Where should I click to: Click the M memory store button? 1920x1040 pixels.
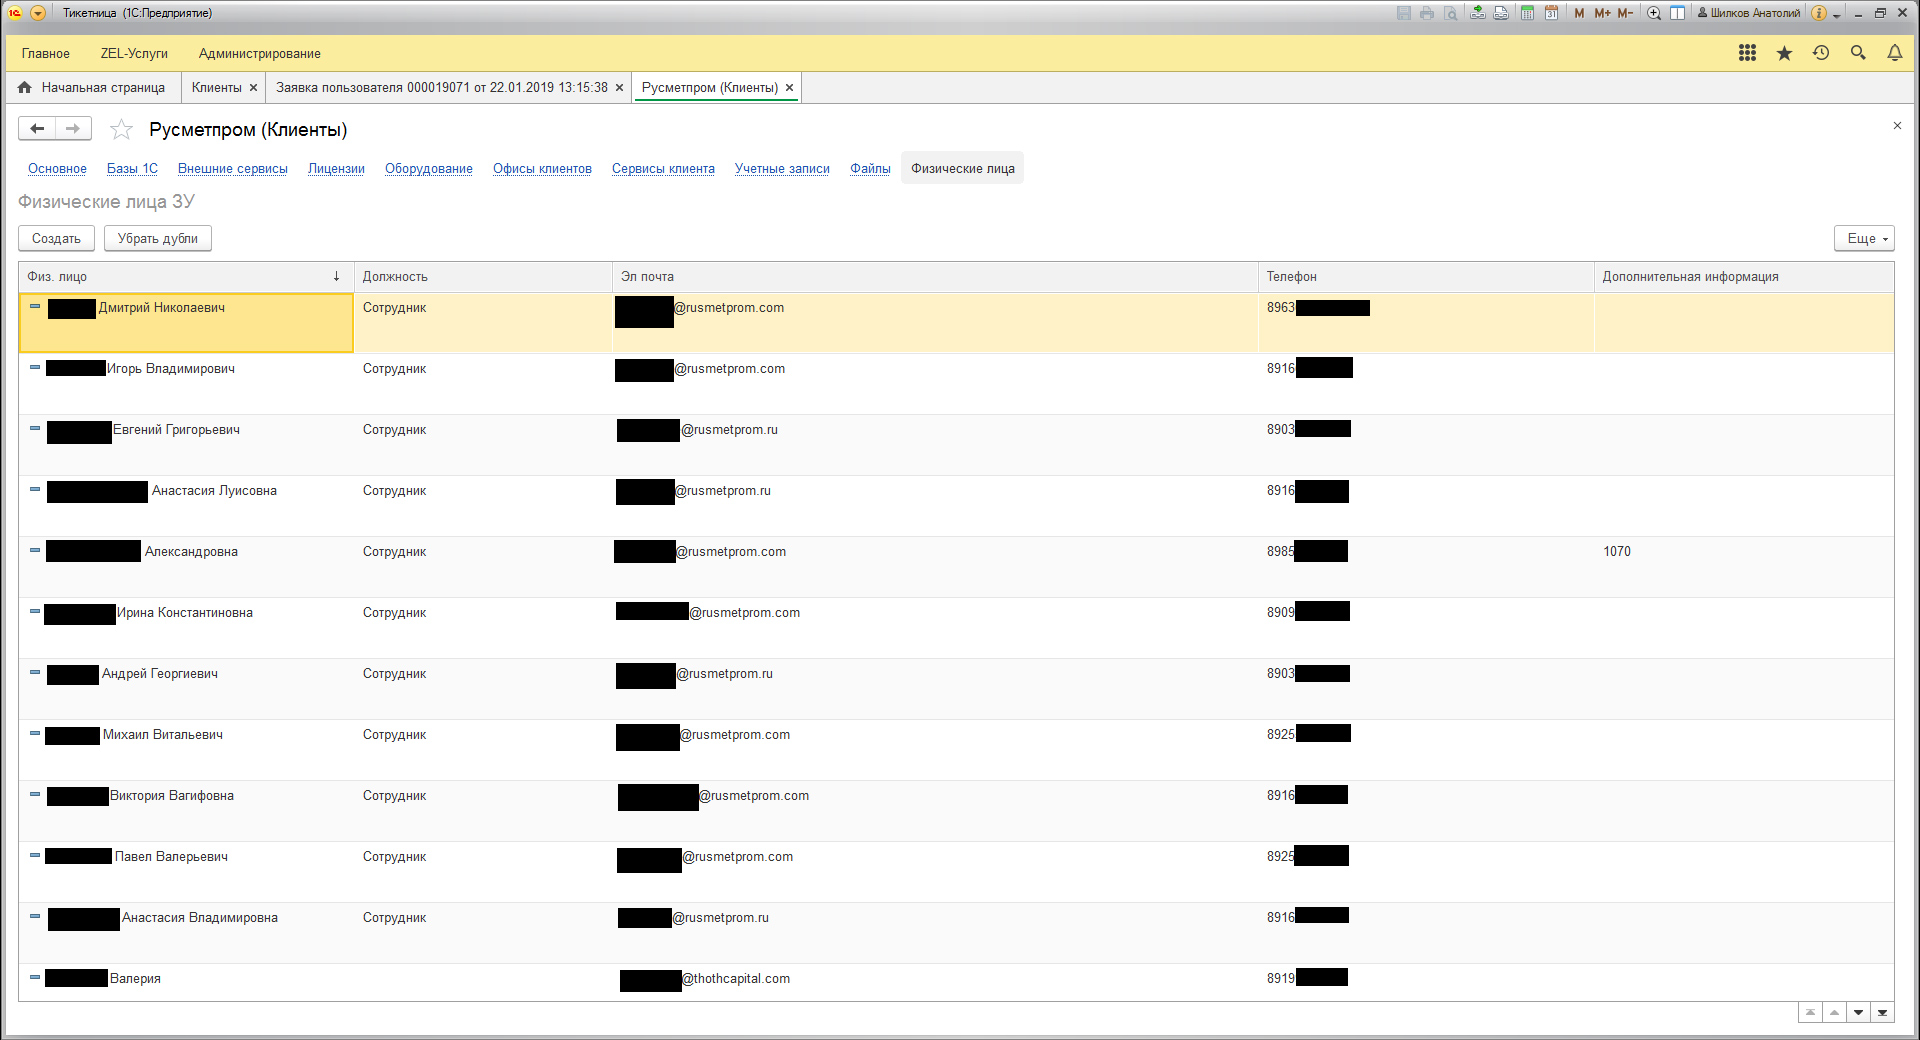1579,13
